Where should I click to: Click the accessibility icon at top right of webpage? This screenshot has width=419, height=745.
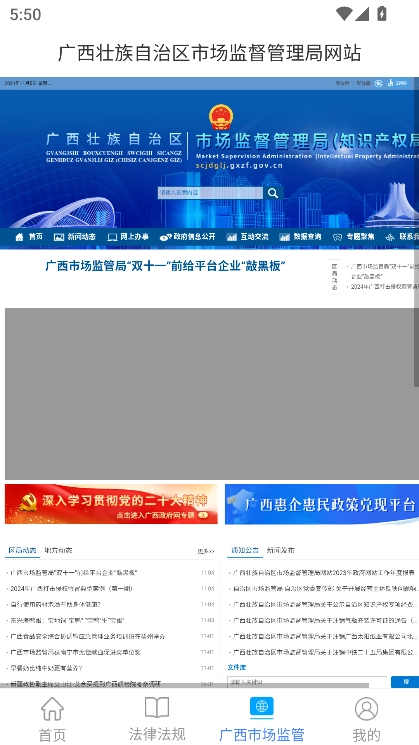click(390, 83)
